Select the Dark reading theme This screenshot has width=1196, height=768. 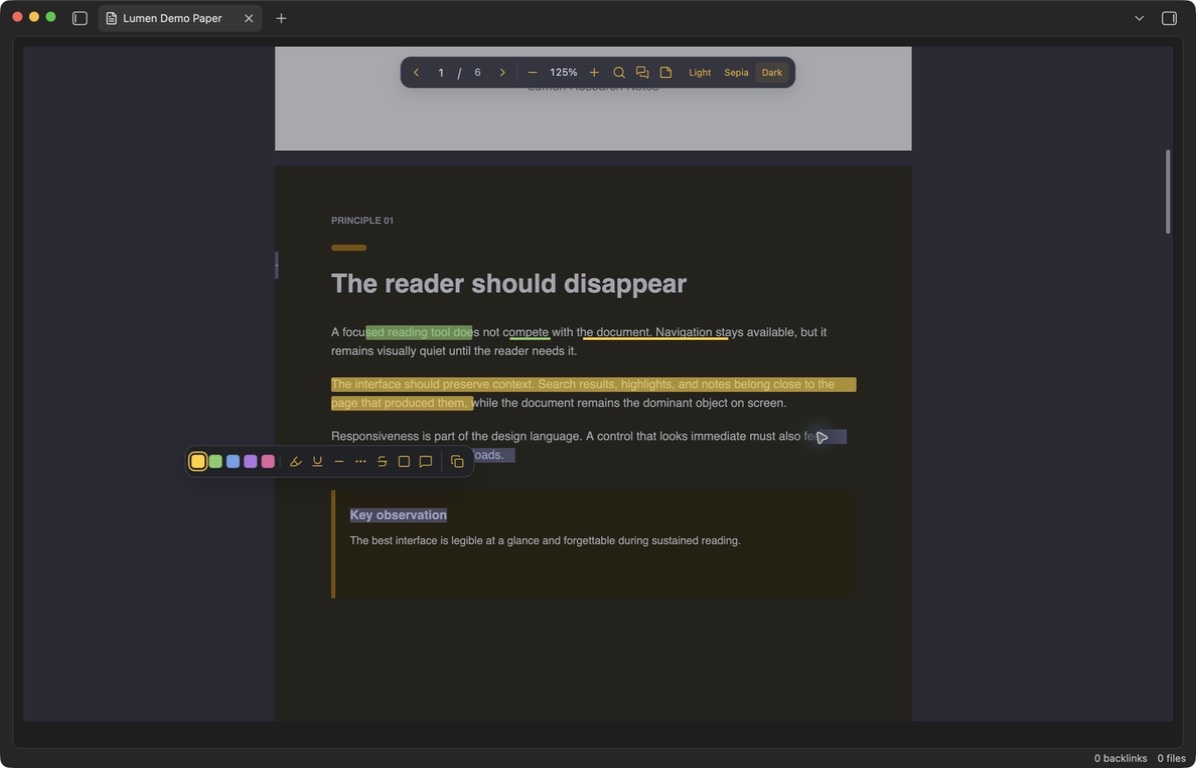tap(772, 72)
